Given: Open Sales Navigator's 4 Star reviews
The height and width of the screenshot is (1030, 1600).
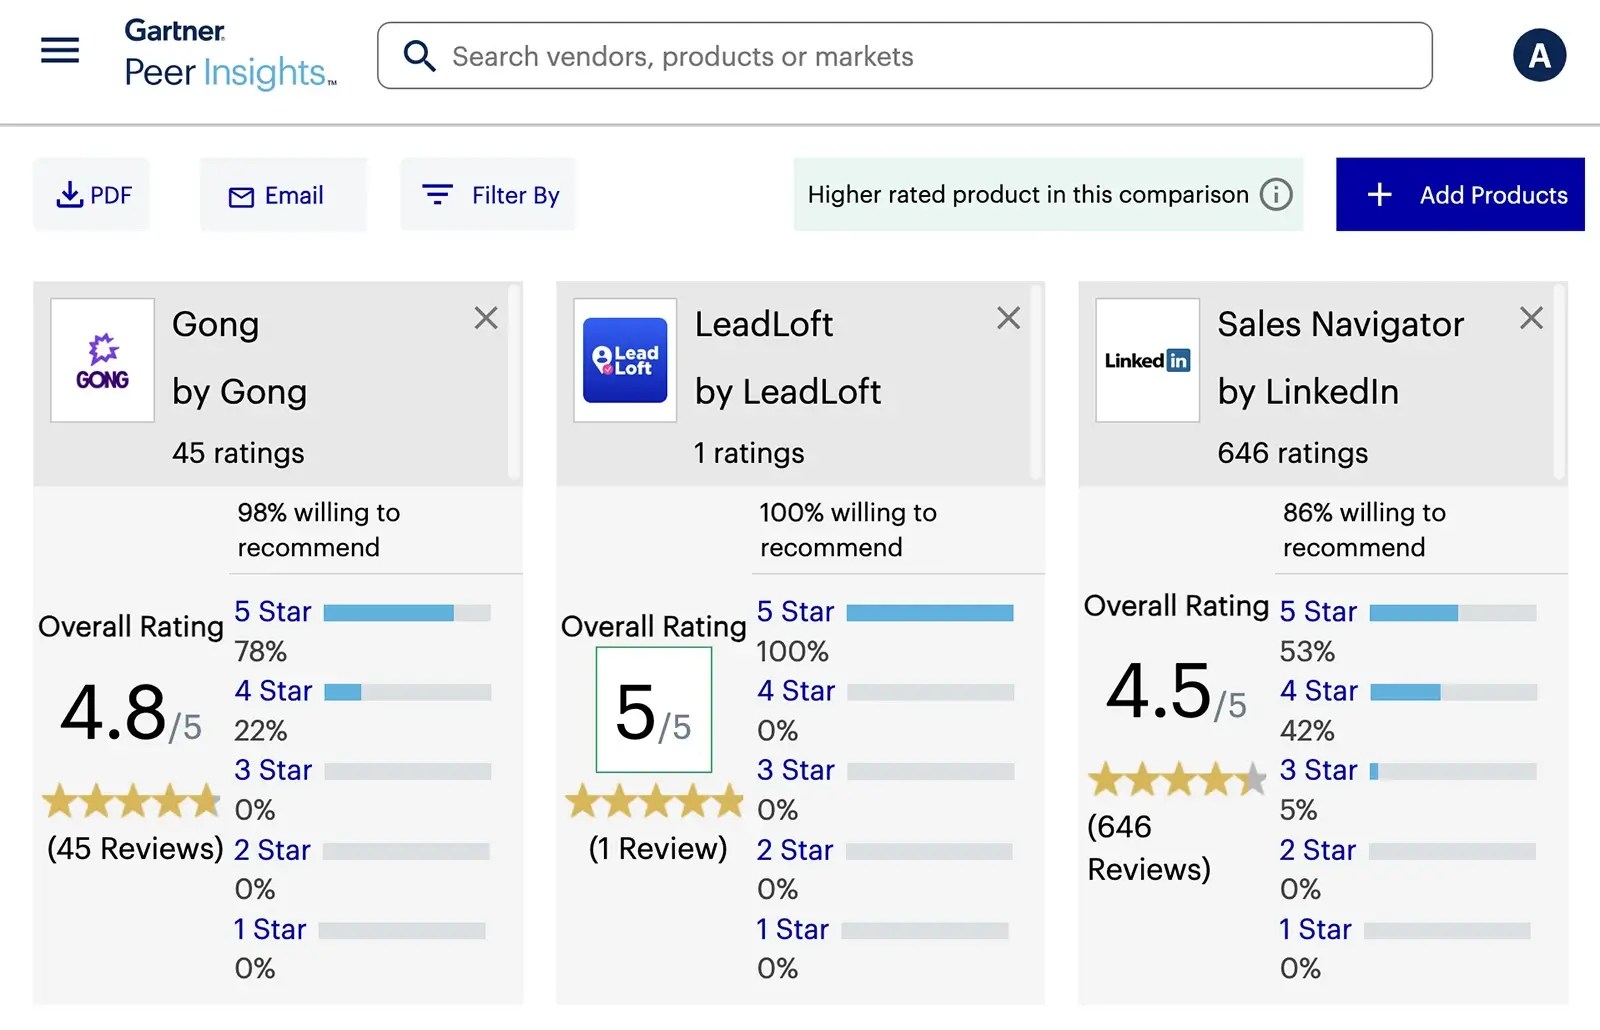Looking at the screenshot, I should 1319,691.
